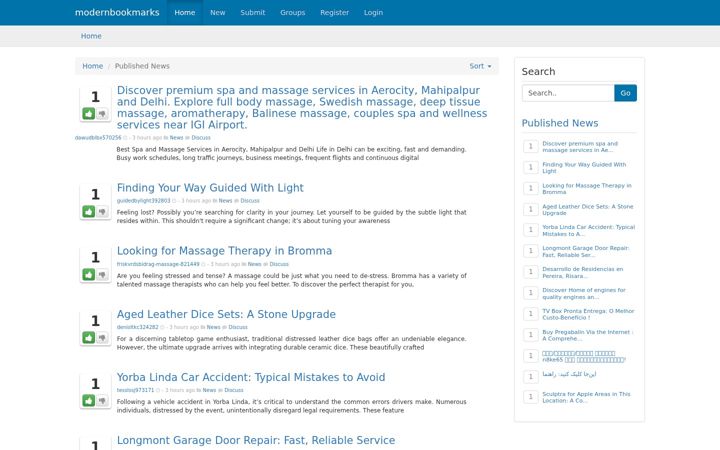Downvote Aged Leather Dice Sets post
This screenshot has width=720, height=450.
102,338
